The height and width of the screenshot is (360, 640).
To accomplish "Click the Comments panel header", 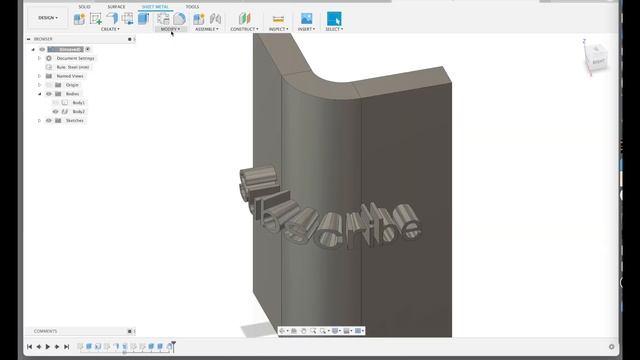I will click(x=45, y=331).
